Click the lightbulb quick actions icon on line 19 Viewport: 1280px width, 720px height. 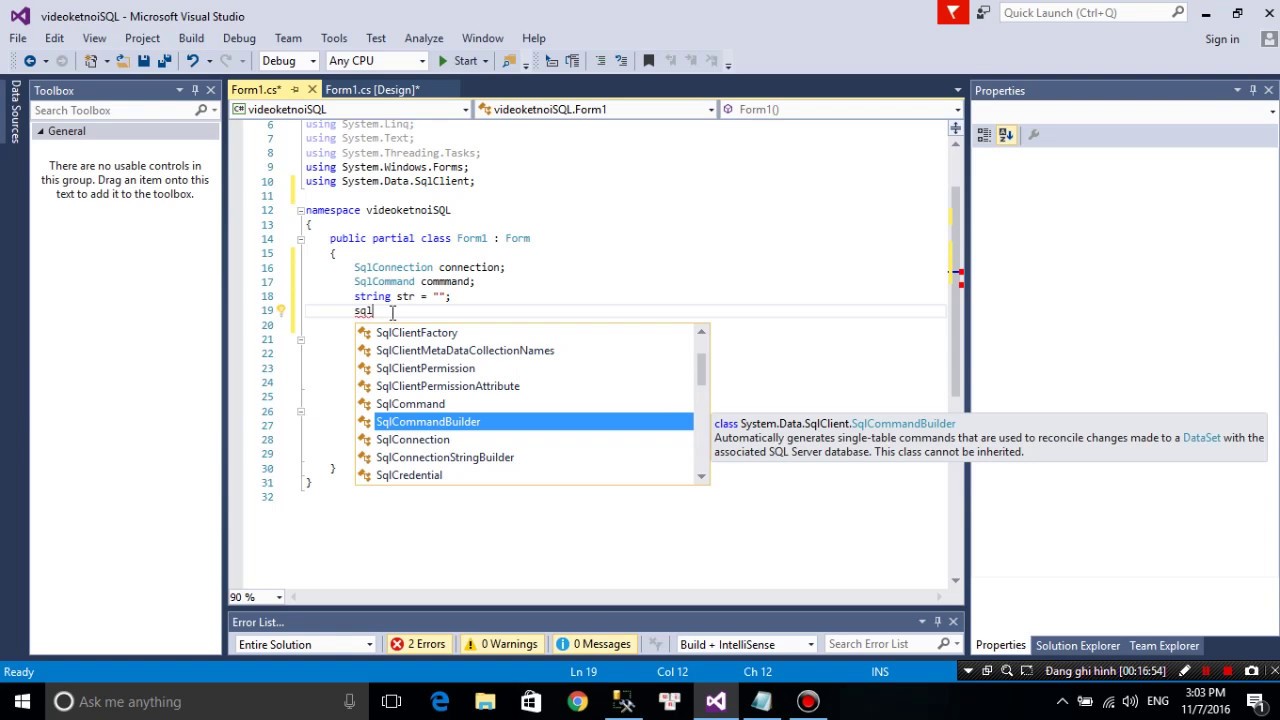click(281, 311)
